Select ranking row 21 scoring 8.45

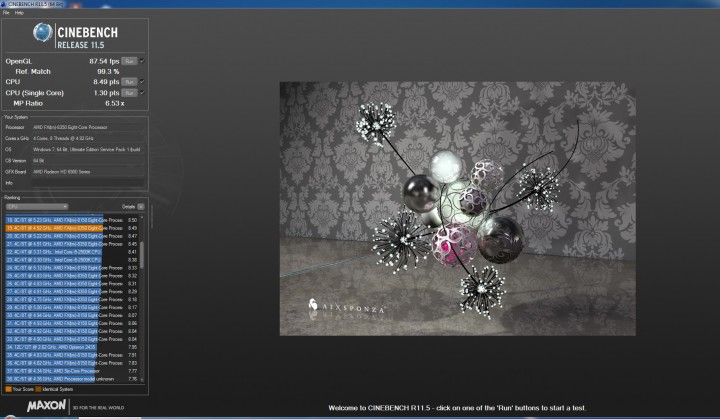[x=72, y=244]
